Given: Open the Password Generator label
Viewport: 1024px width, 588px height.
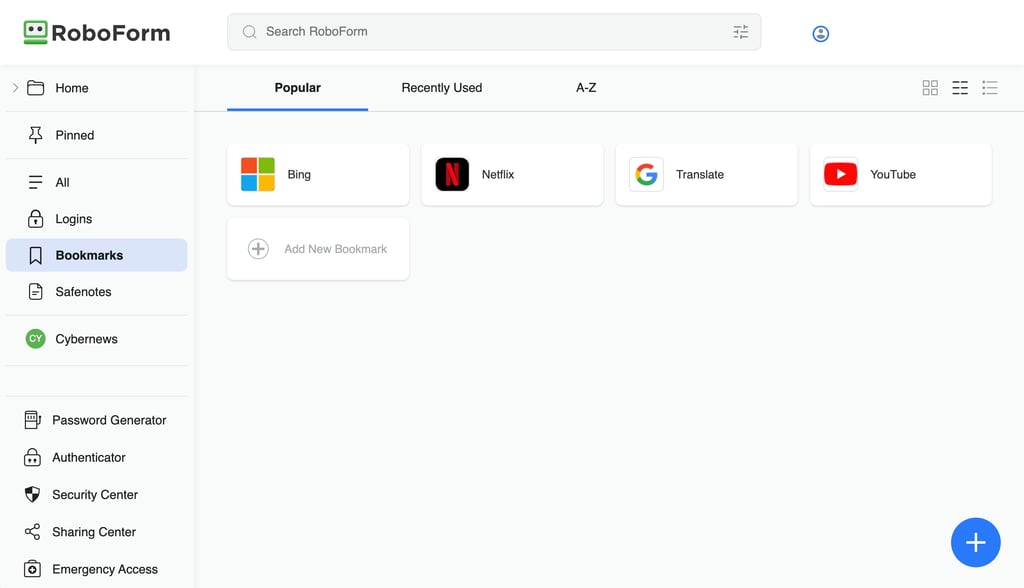Looking at the screenshot, I should click(x=109, y=420).
